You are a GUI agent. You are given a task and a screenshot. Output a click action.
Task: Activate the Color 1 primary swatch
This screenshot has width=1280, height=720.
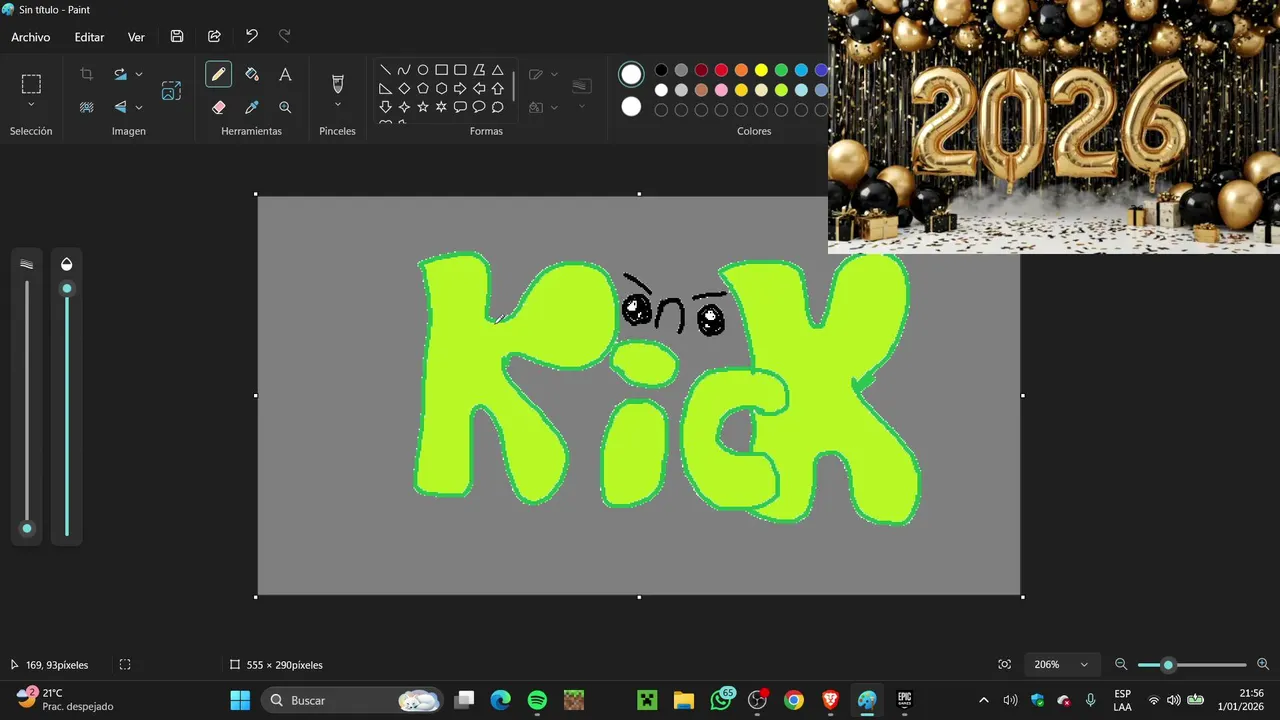631,74
